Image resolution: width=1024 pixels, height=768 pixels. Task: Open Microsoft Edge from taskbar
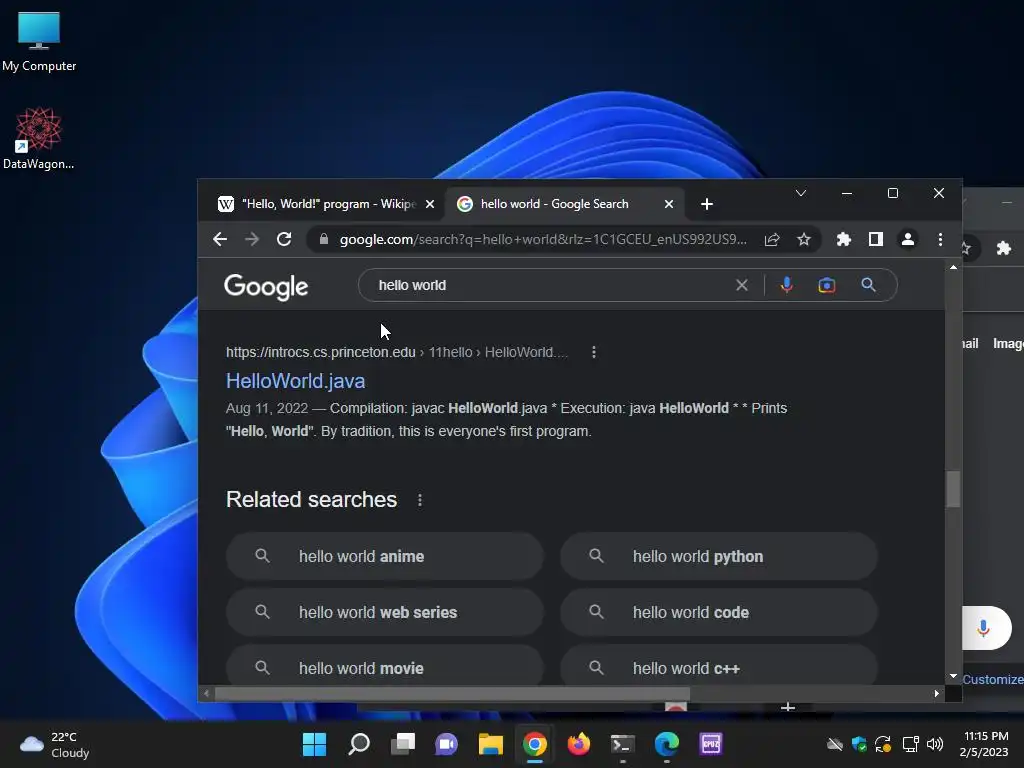click(667, 744)
